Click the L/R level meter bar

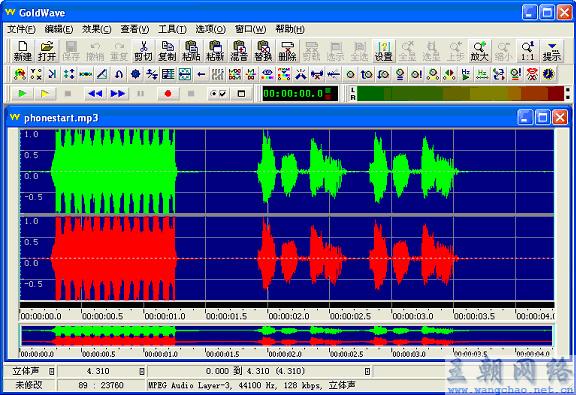click(x=461, y=93)
